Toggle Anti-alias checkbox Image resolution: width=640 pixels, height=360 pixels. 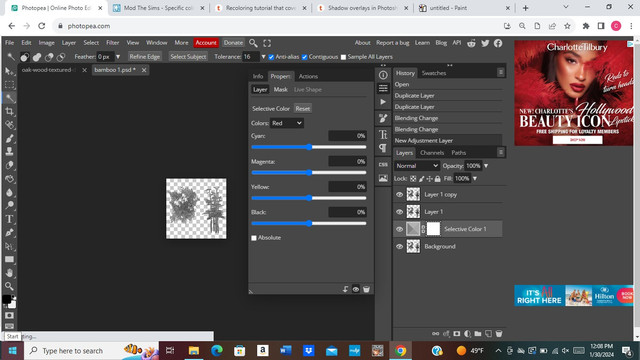click(271, 57)
